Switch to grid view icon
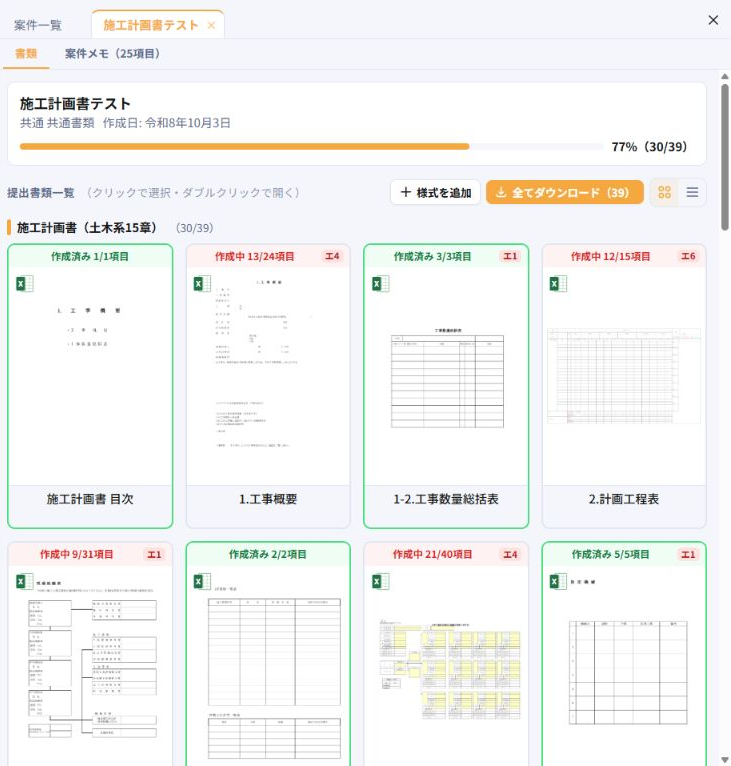The image size is (731, 766). 664,192
